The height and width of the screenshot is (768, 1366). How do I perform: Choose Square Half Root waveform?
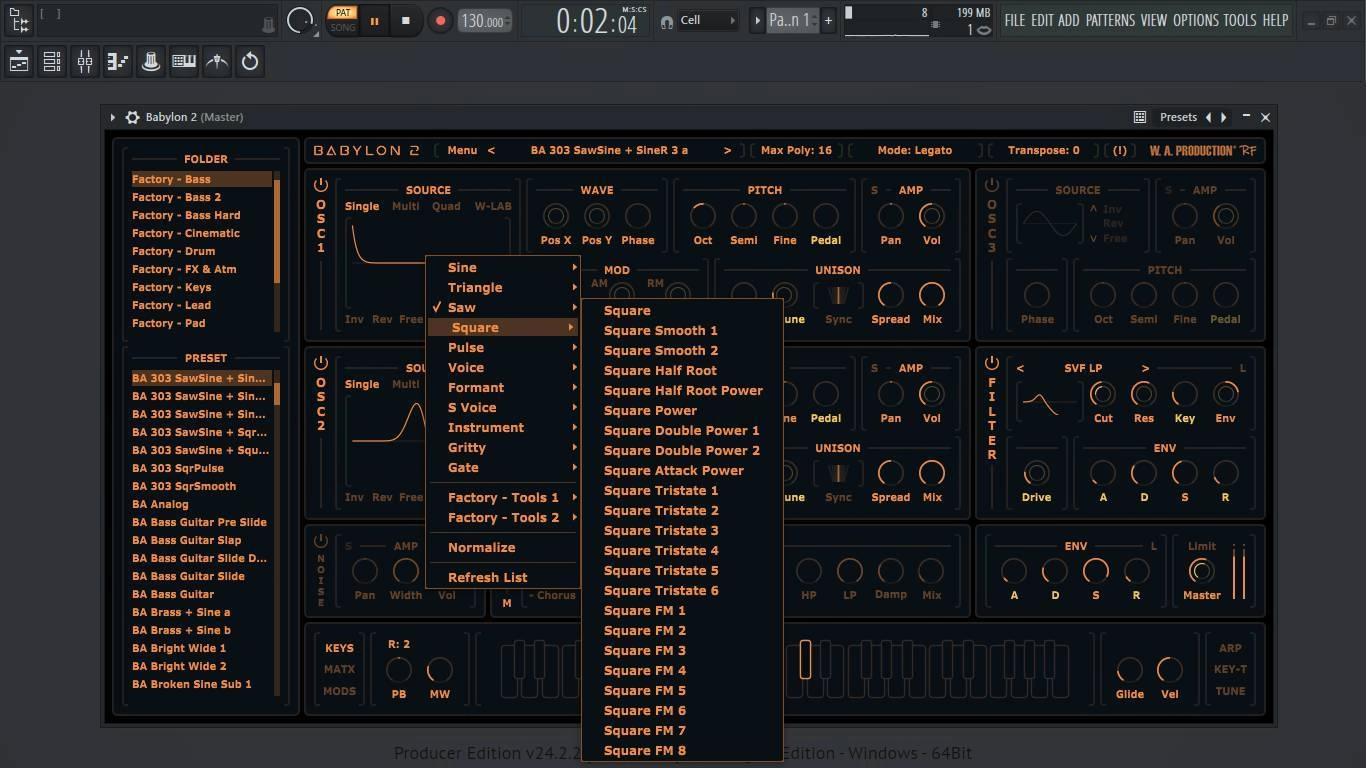[x=682, y=370]
